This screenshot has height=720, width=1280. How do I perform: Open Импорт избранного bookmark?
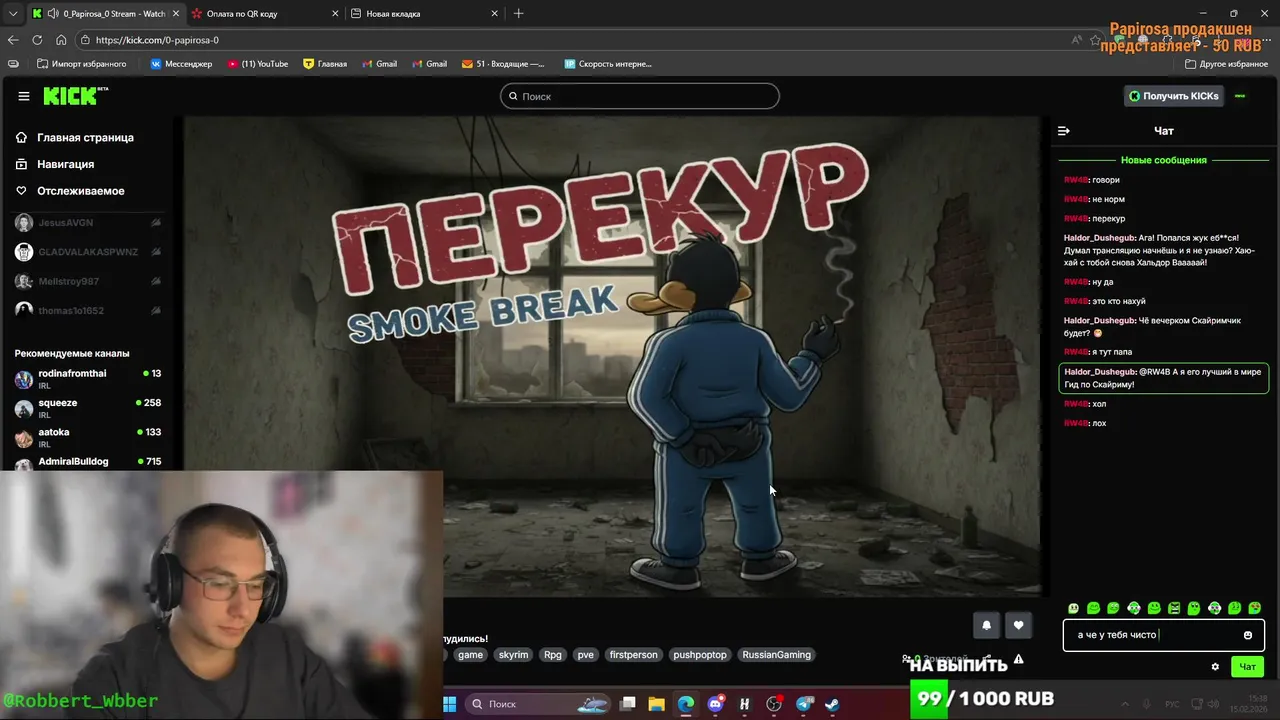tap(81, 64)
